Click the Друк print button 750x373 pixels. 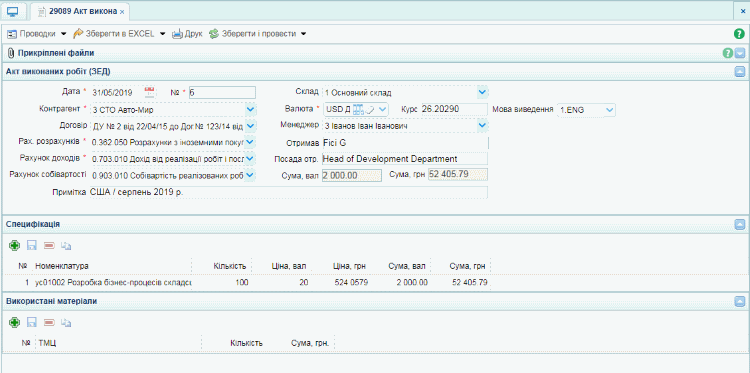pyautogui.click(x=188, y=34)
